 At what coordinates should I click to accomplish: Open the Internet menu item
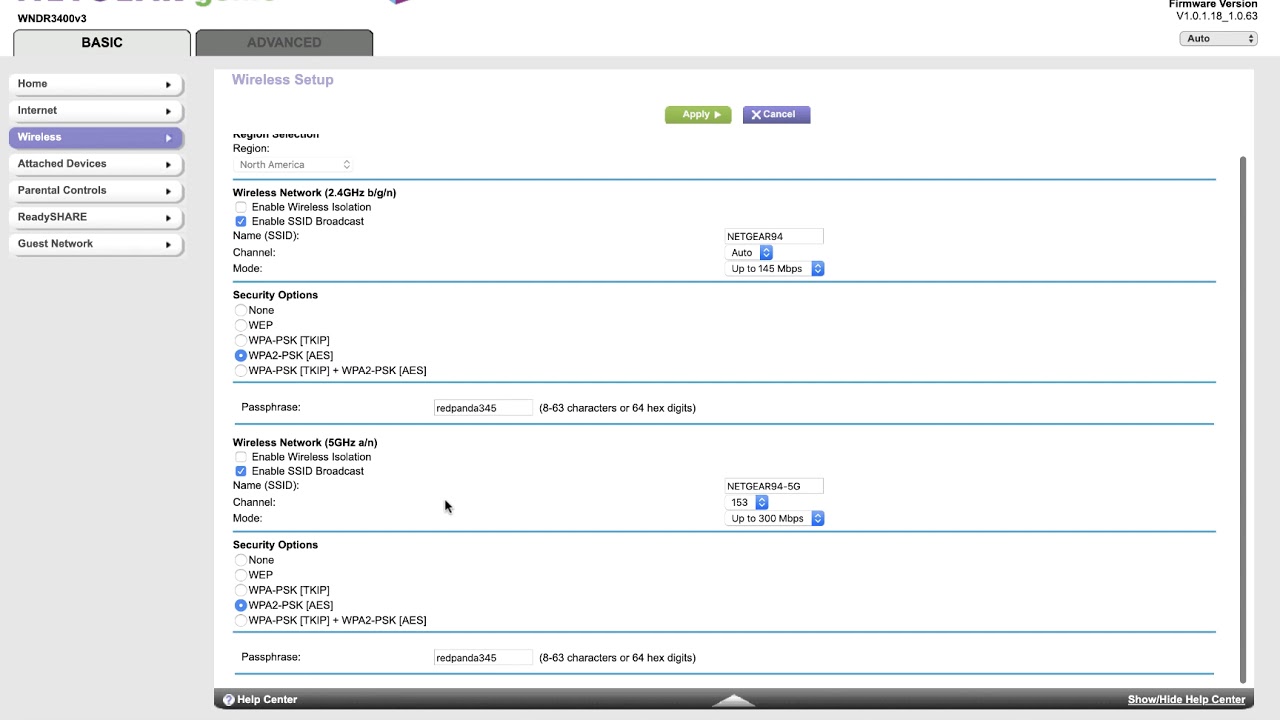96,111
